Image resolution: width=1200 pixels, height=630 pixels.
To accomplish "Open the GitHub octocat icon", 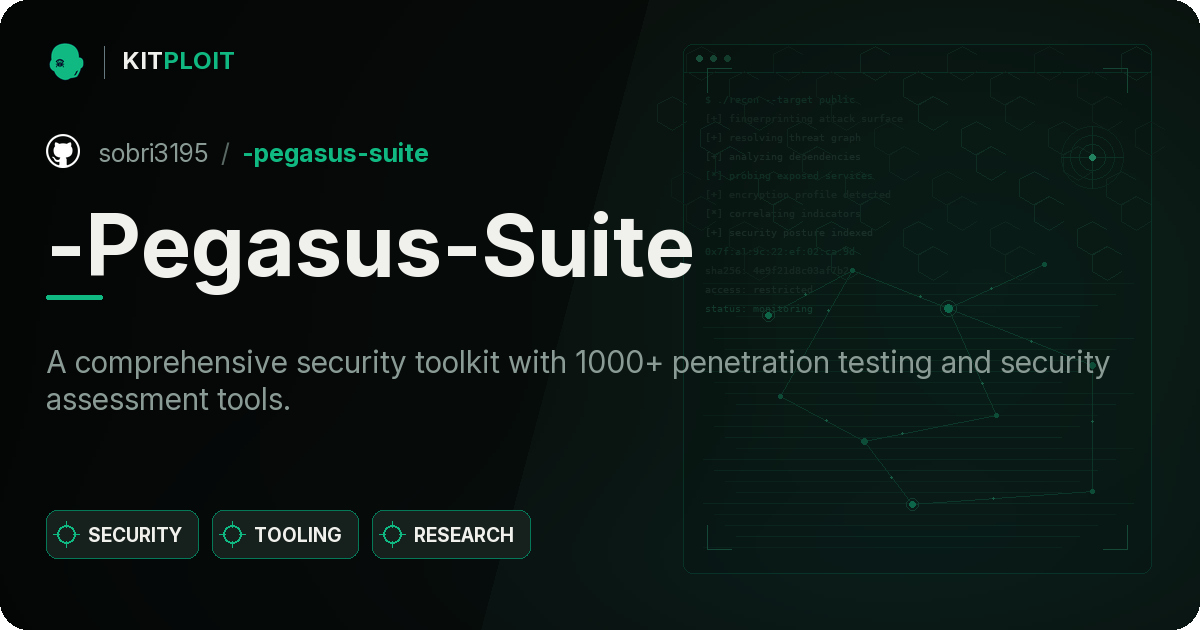I will (63, 153).
